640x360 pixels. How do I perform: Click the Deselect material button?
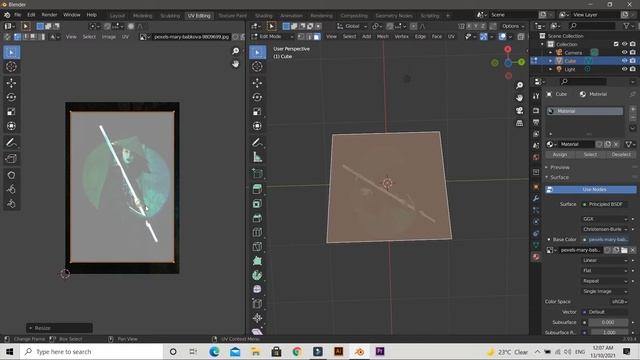click(621, 155)
